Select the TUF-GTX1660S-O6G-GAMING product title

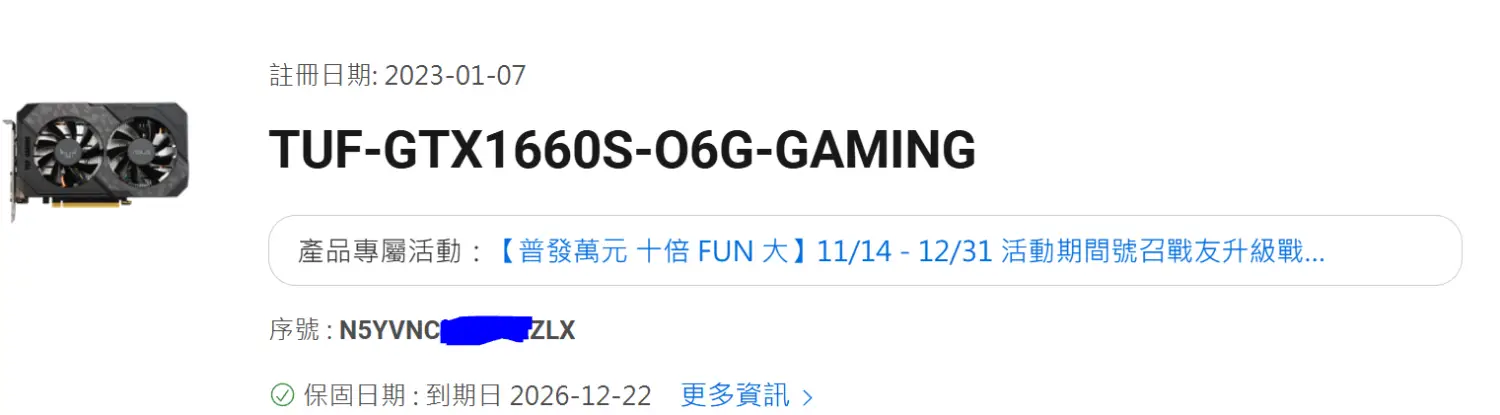tap(622, 149)
